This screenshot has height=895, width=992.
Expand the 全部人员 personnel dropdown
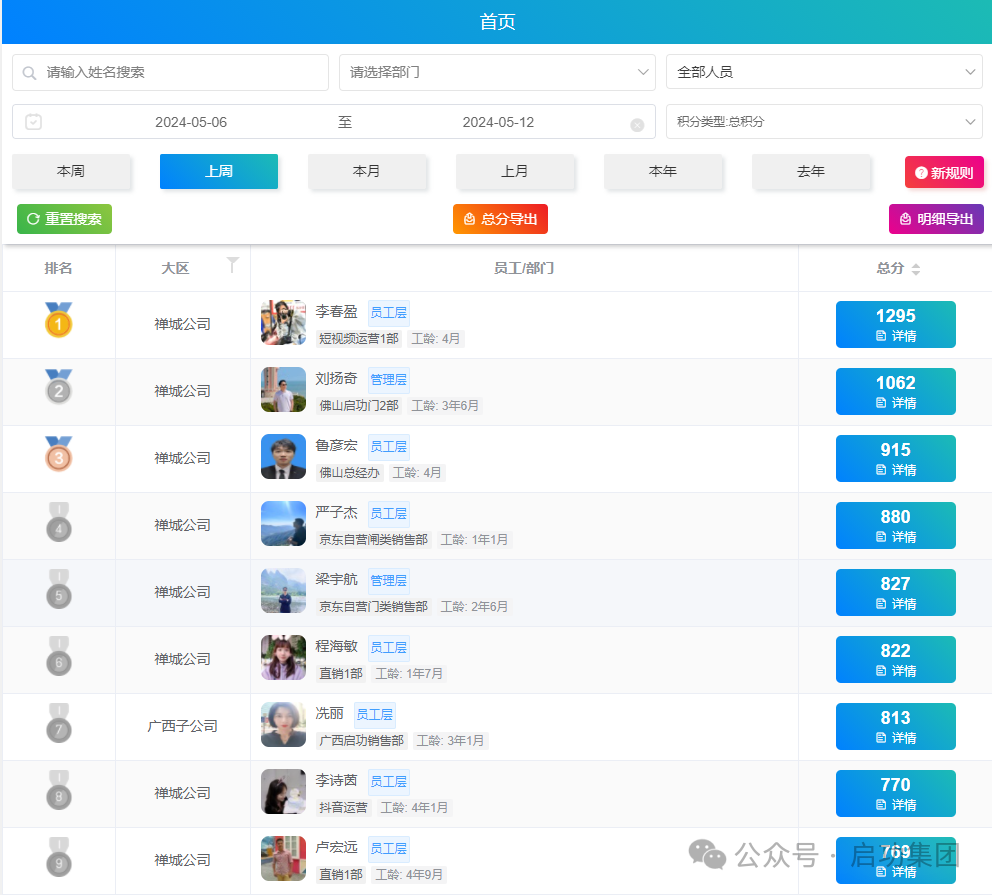pos(824,72)
